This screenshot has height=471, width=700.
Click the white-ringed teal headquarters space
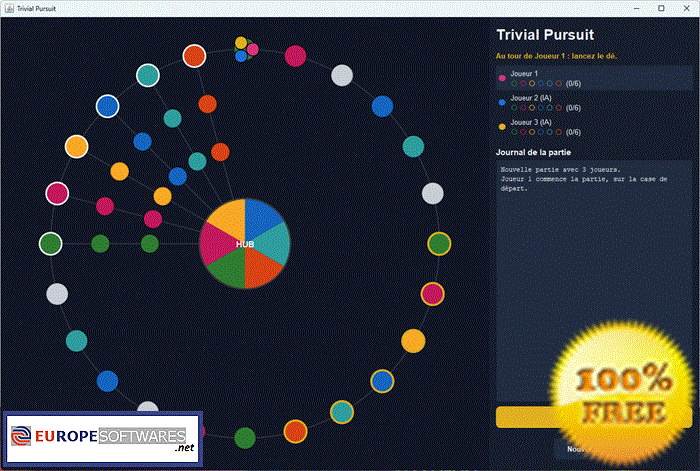click(x=148, y=75)
